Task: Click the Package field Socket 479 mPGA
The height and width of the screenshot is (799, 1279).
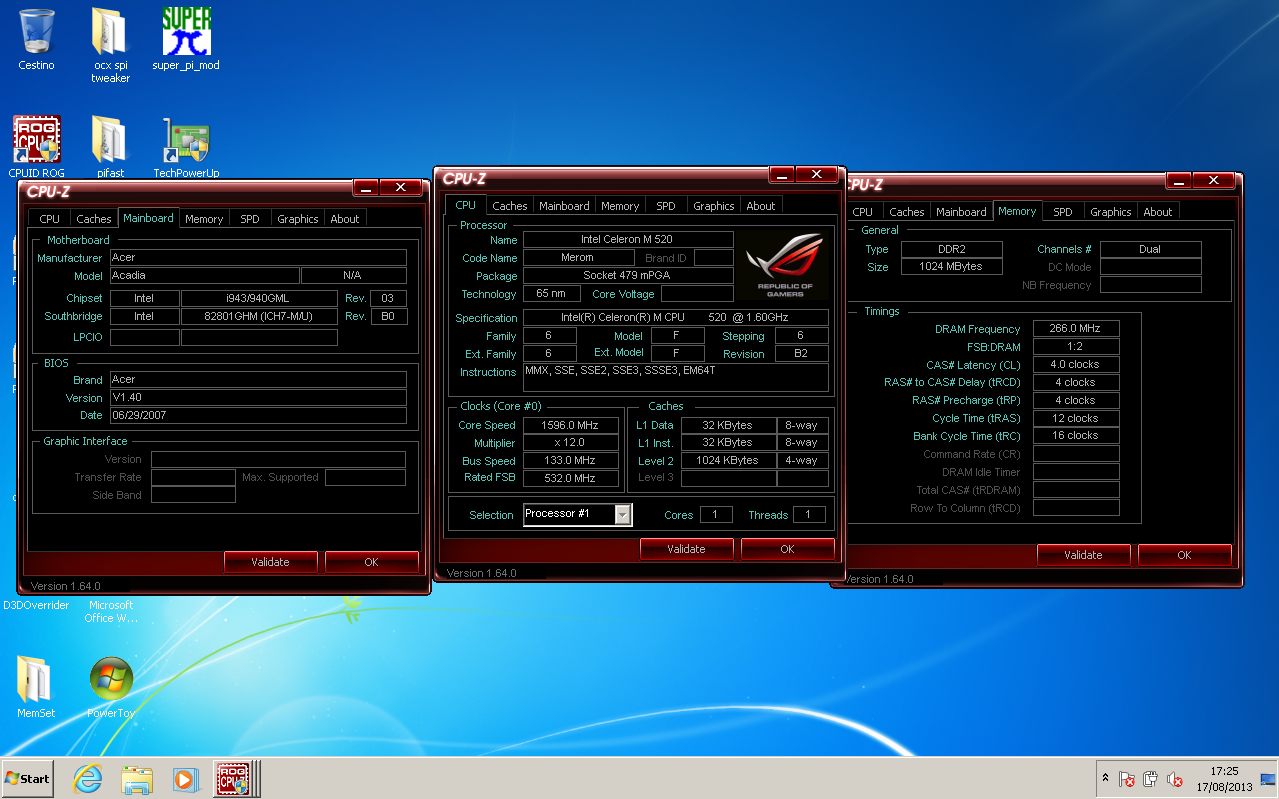Action: pos(628,276)
